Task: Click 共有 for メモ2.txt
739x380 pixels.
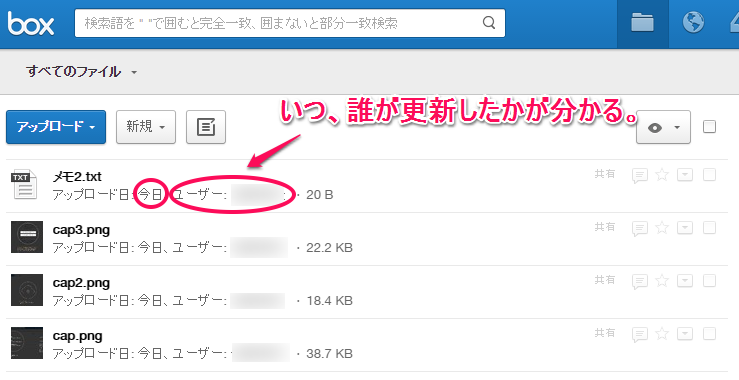Action: click(605, 174)
